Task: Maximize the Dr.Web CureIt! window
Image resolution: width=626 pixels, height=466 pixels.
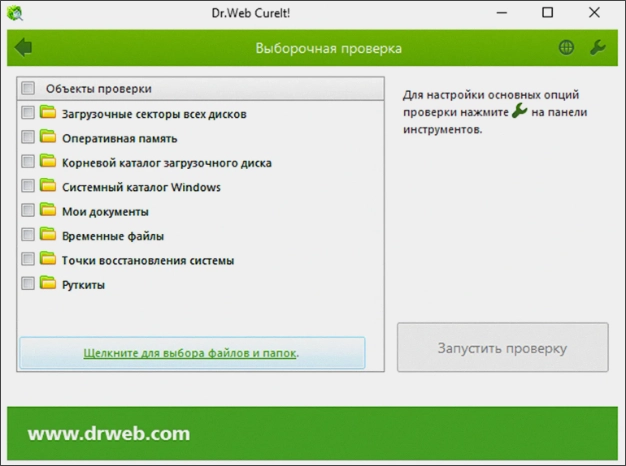Action: (x=547, y=13)
